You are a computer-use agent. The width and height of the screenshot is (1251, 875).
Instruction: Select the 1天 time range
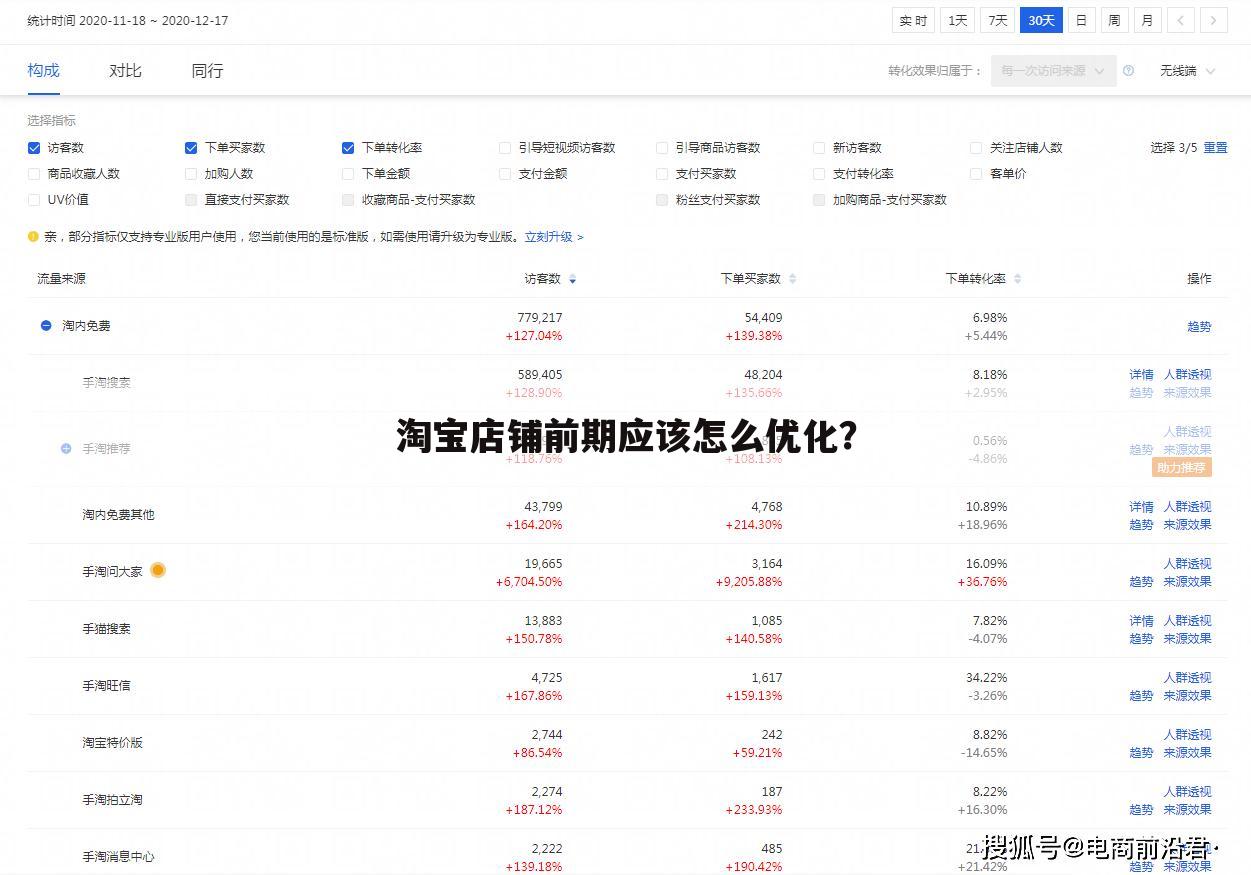pos(958,20)
